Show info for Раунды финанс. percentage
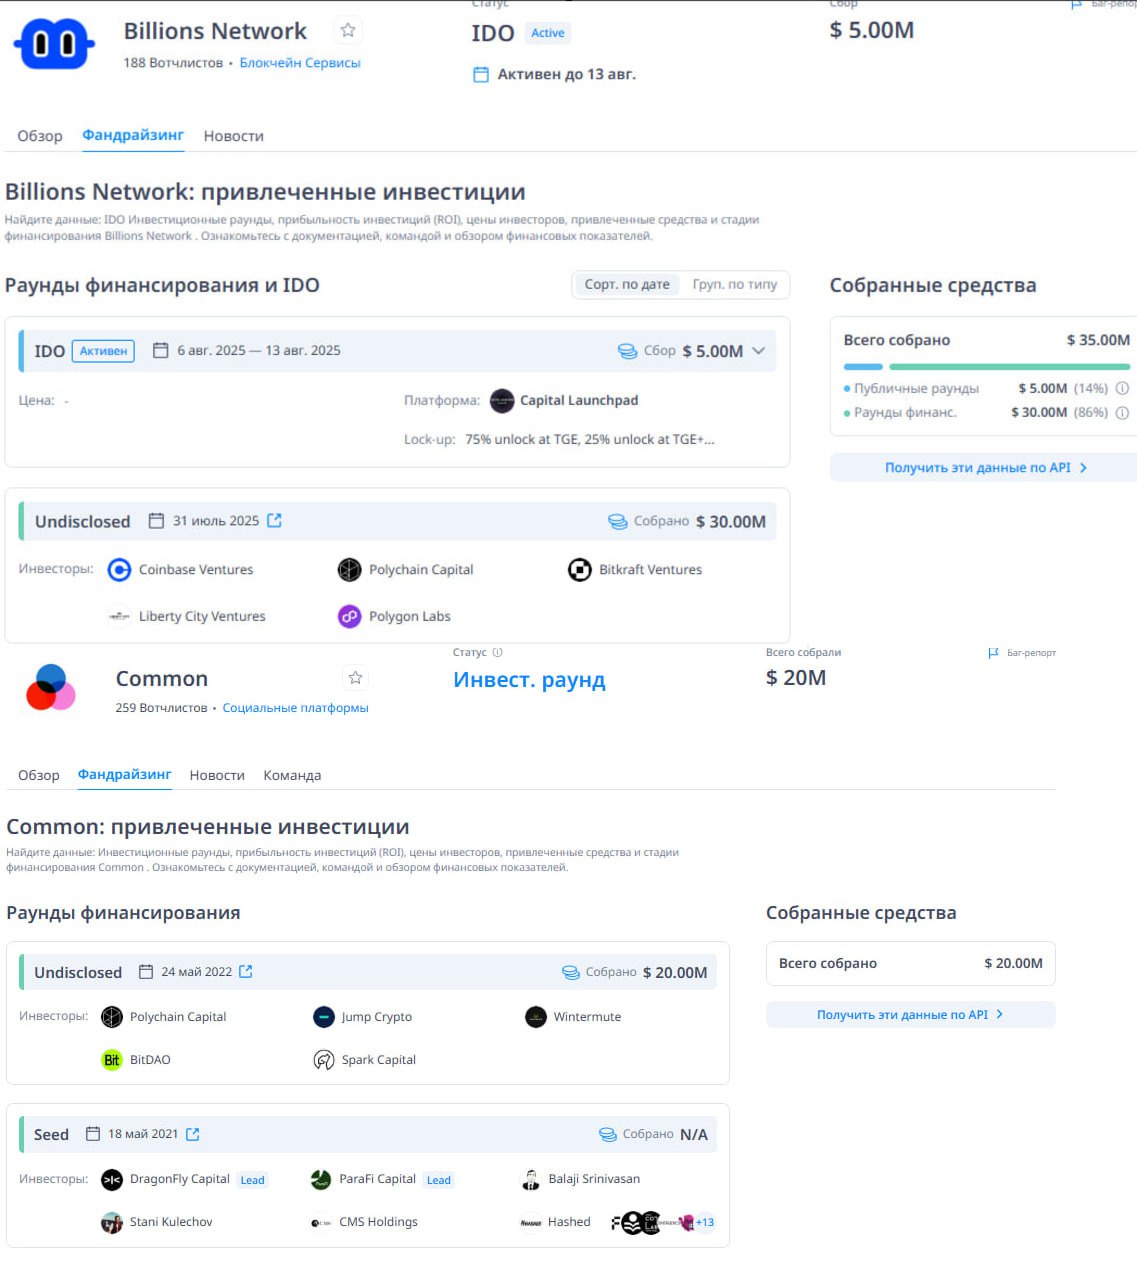Image resolution: width=1137 pixels, height=1271 pixels. tap(1122, 412)
